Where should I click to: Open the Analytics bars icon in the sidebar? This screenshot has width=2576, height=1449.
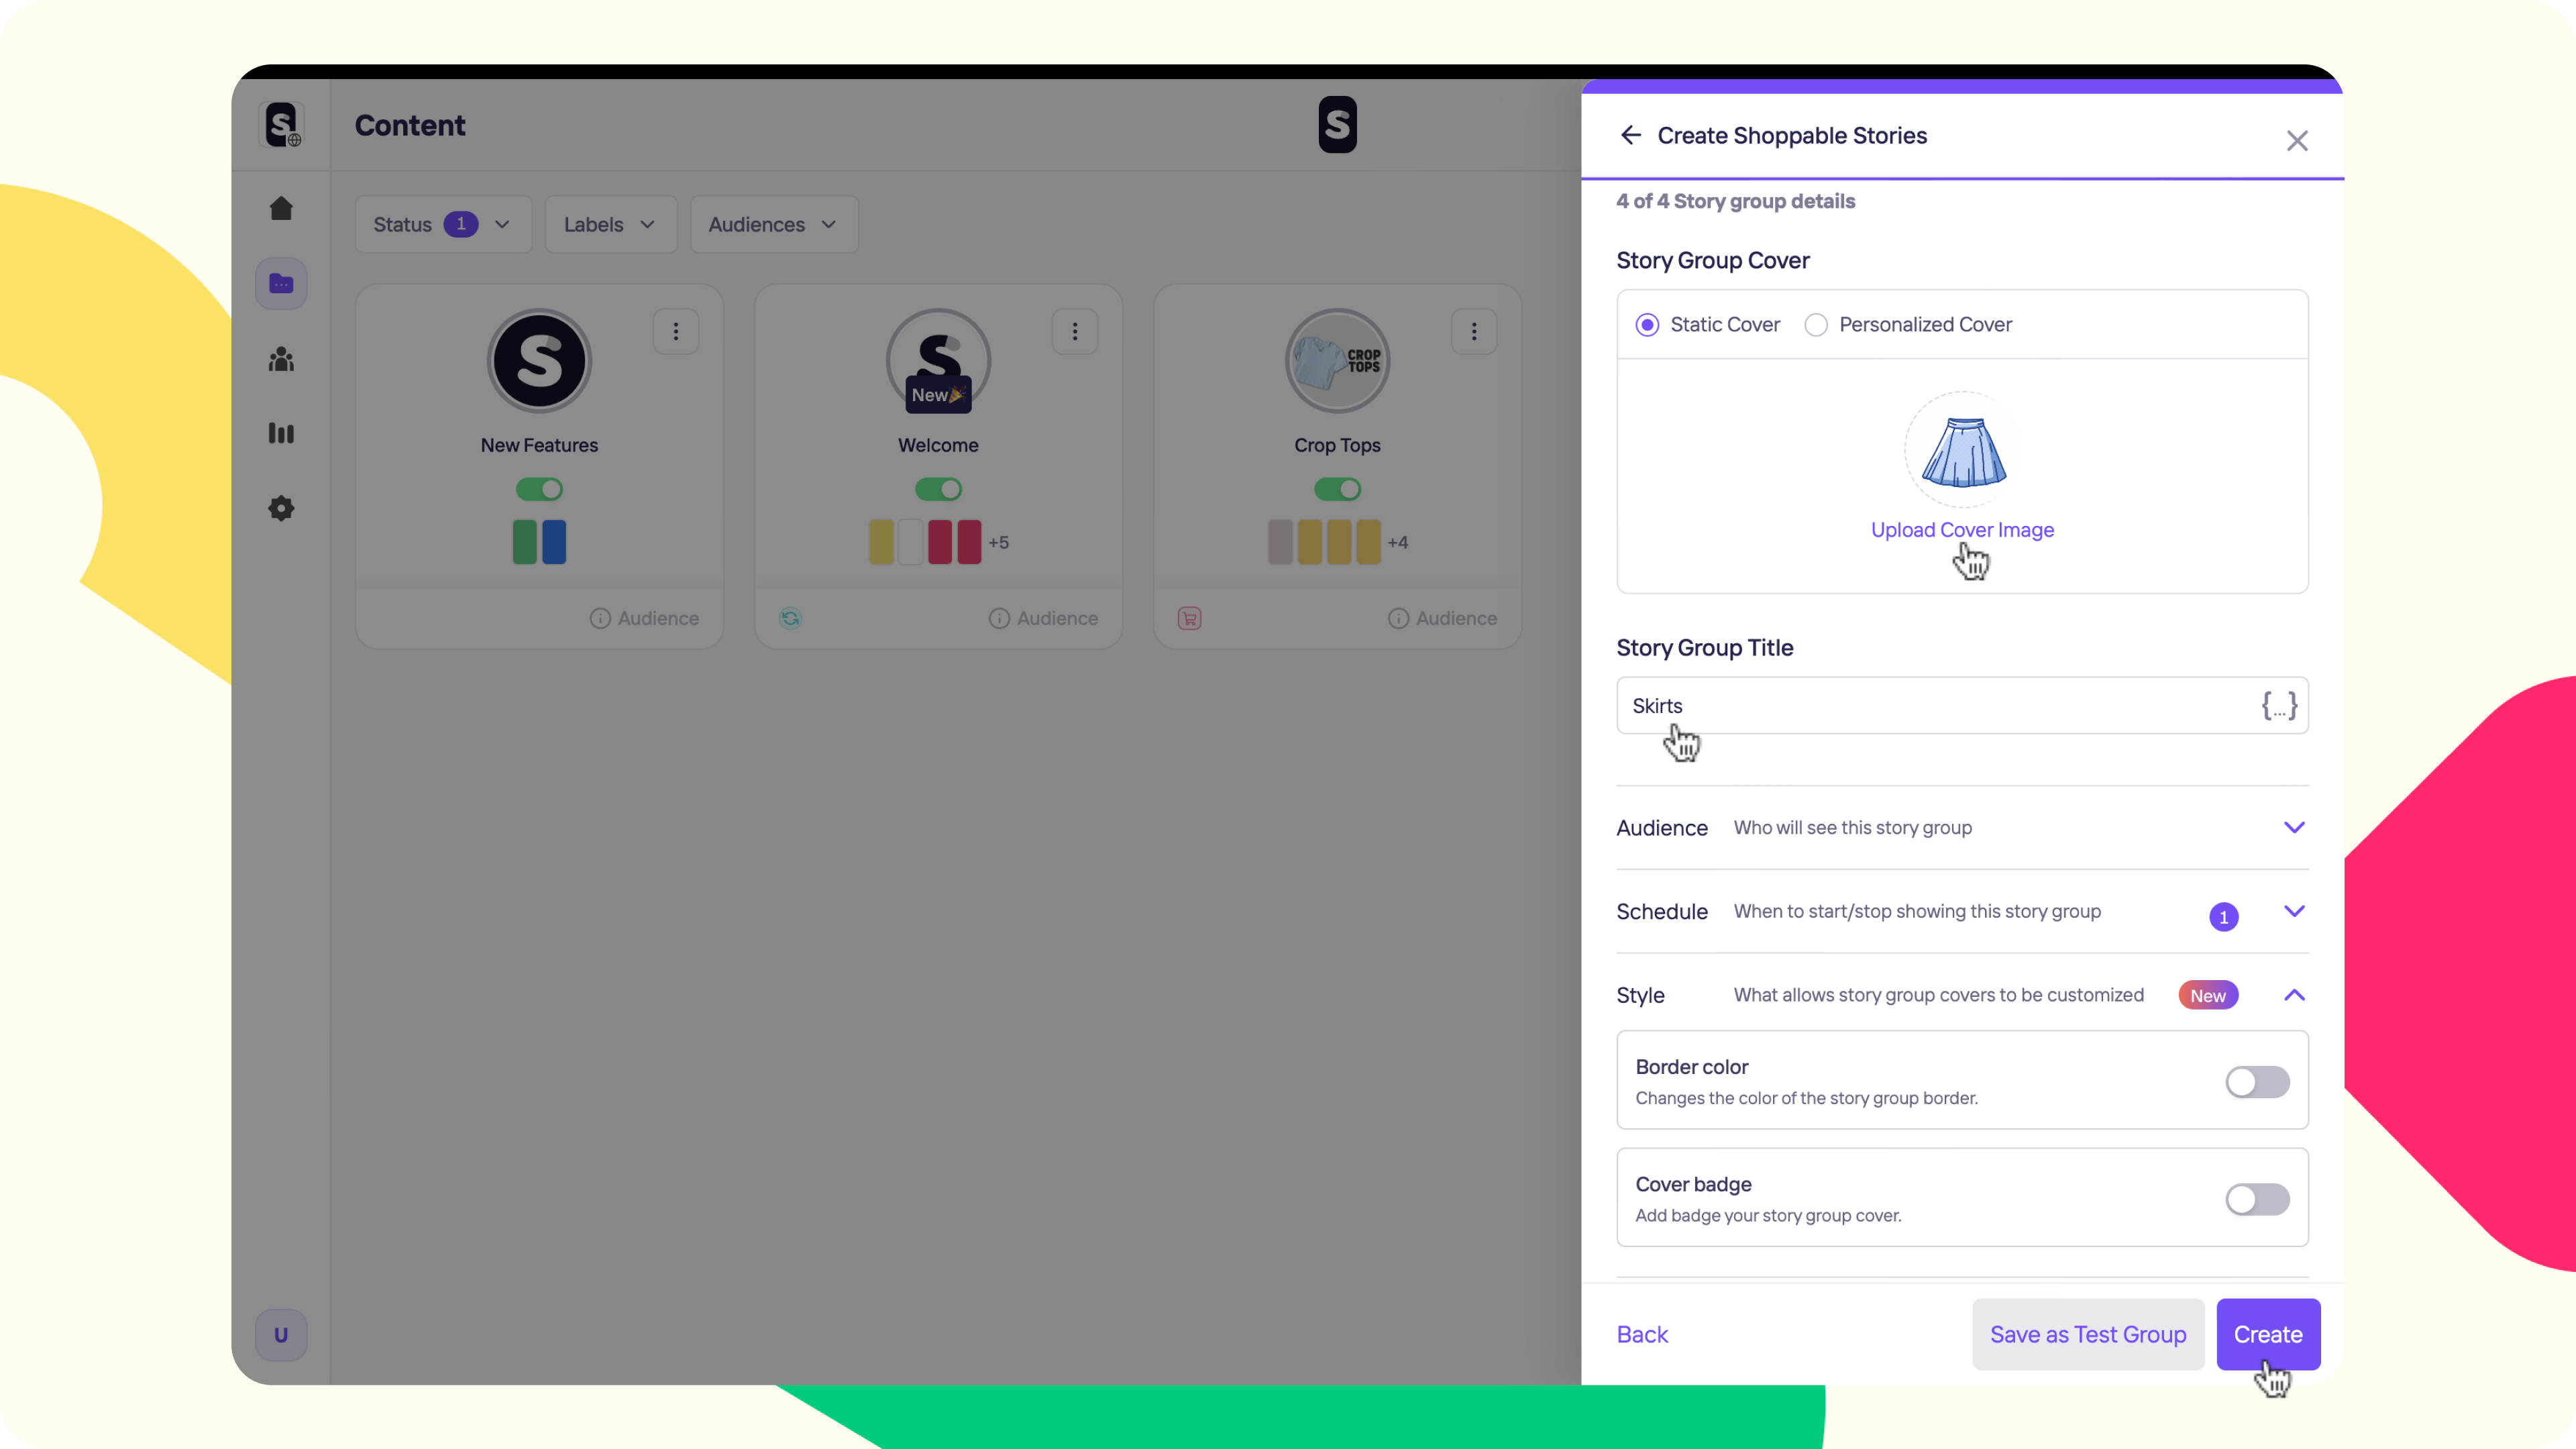tap(281, 433)
